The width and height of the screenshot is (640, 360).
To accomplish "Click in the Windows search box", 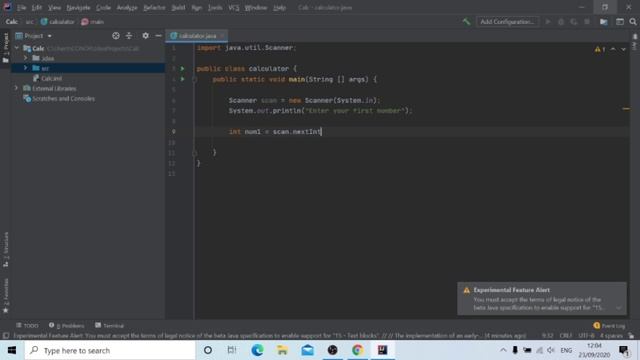I will 110,350.
